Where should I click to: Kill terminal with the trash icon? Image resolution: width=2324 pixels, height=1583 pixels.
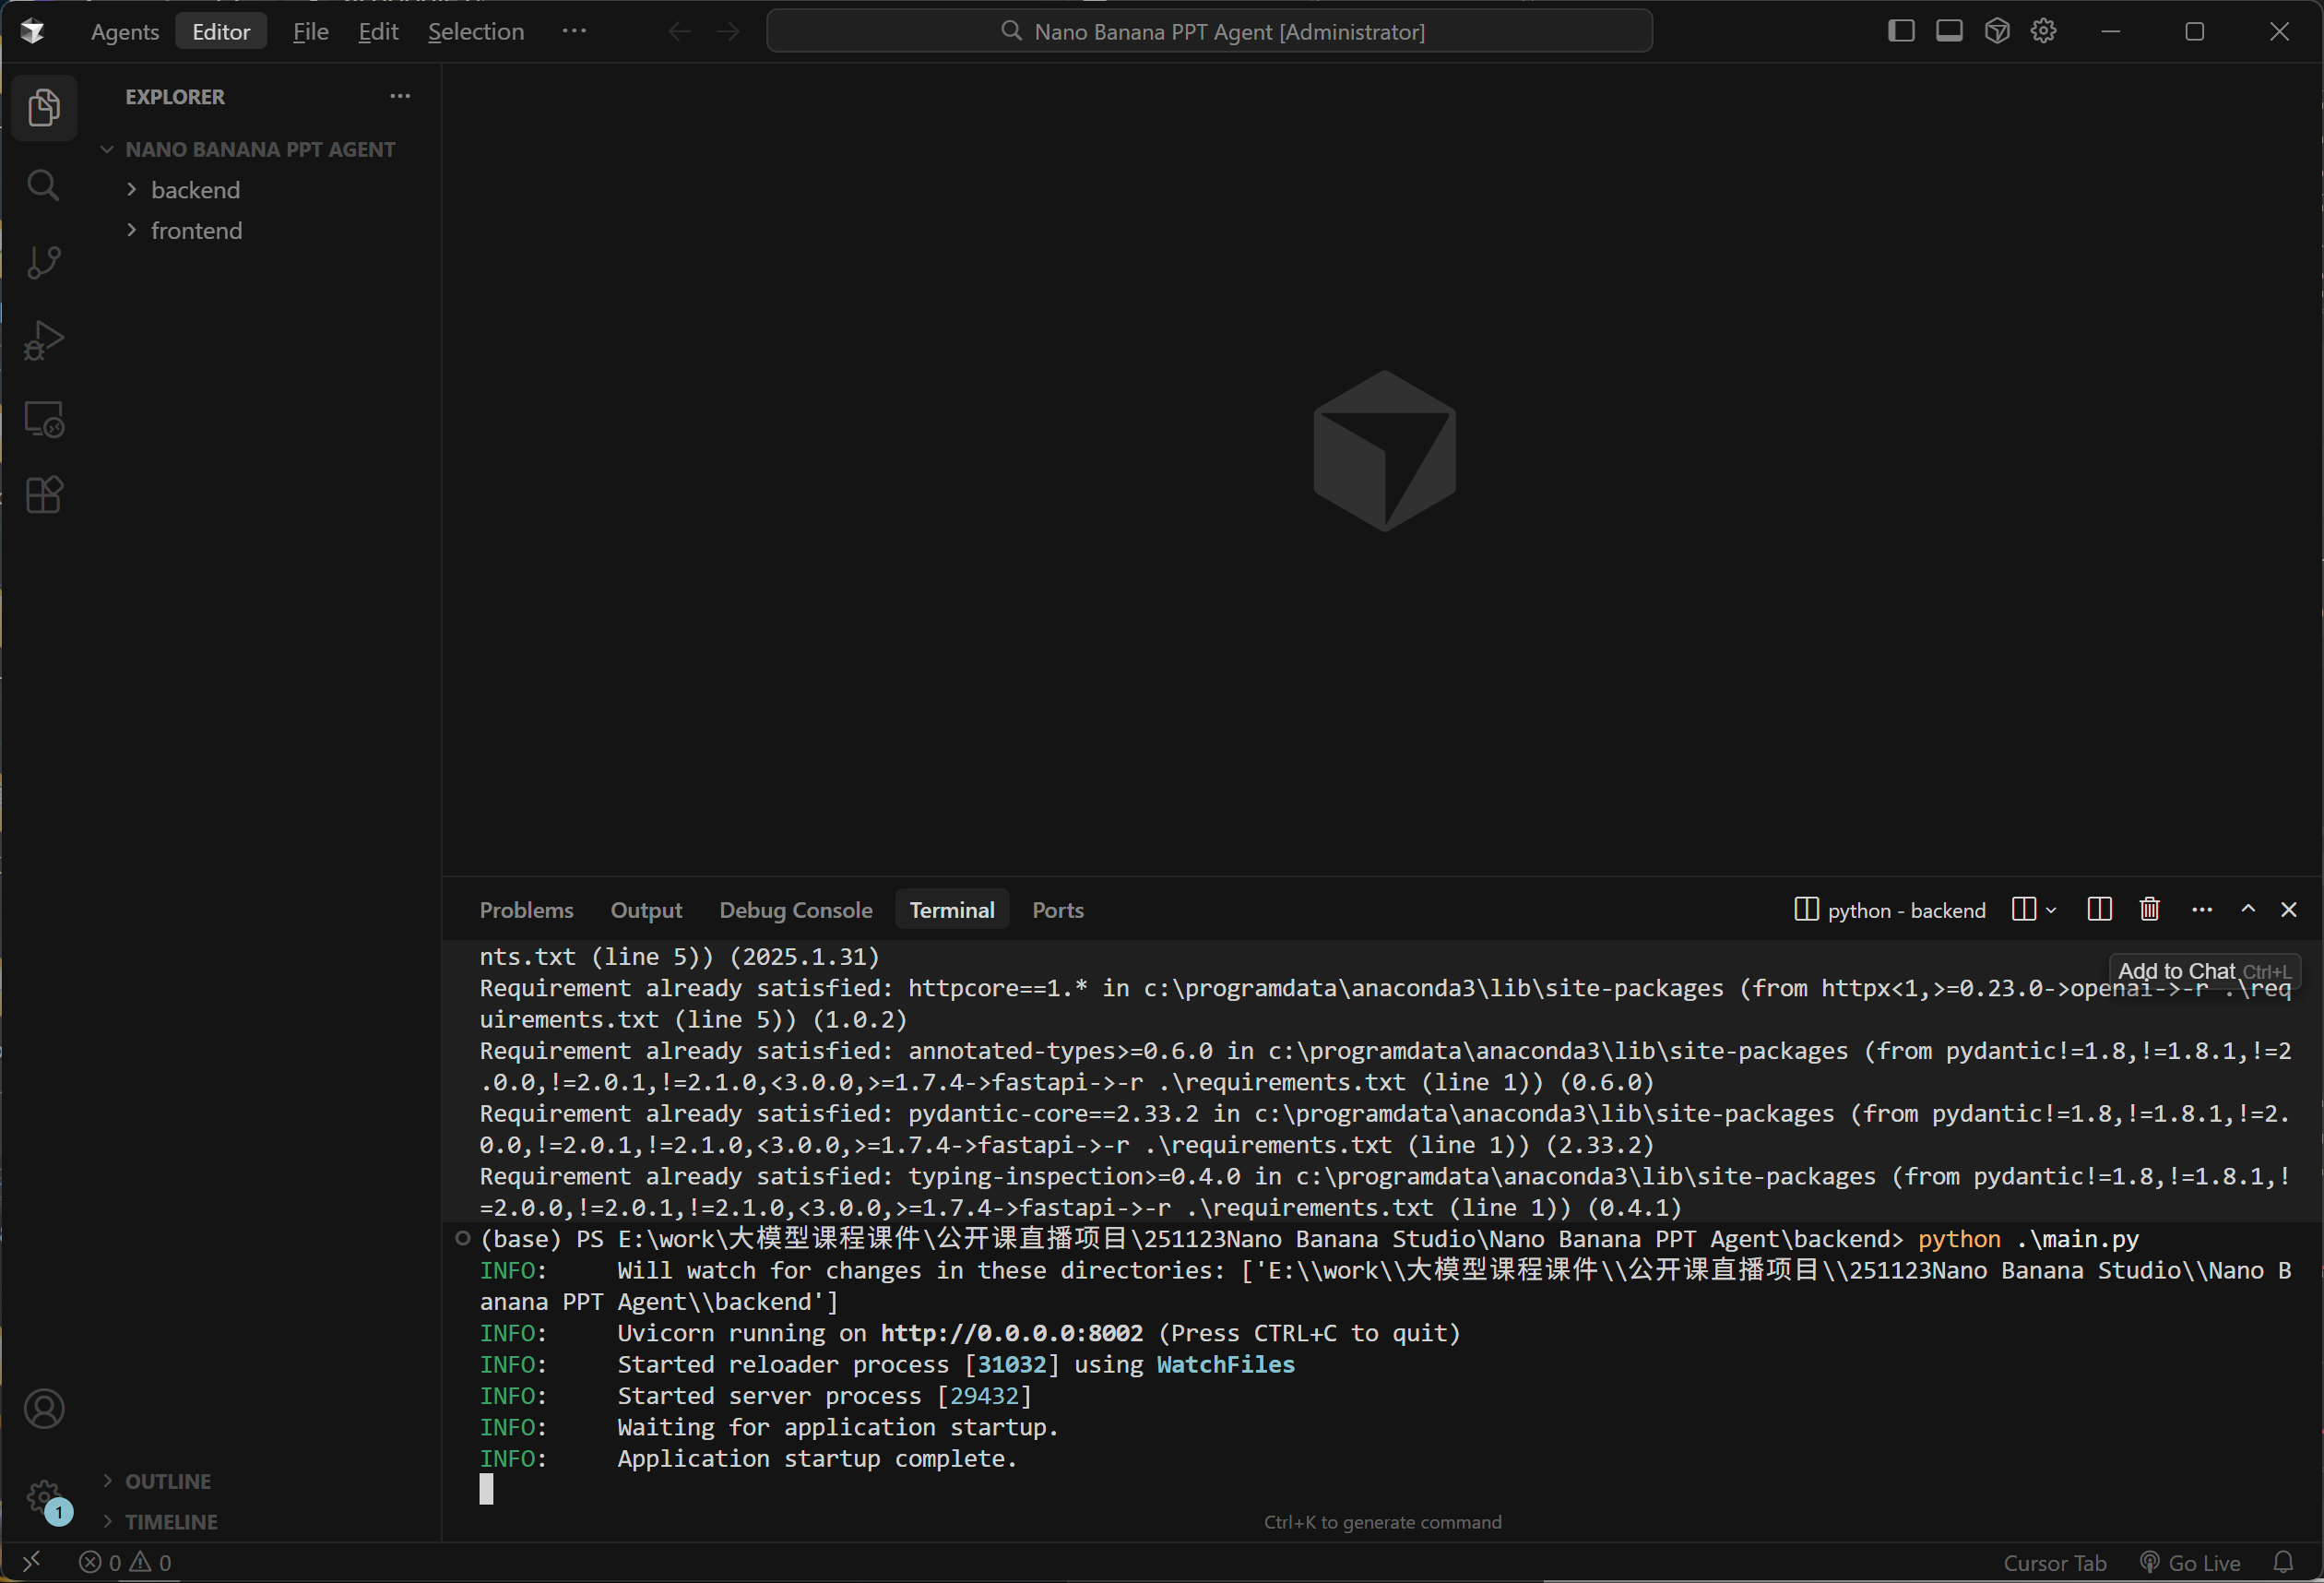point(2149,909)
